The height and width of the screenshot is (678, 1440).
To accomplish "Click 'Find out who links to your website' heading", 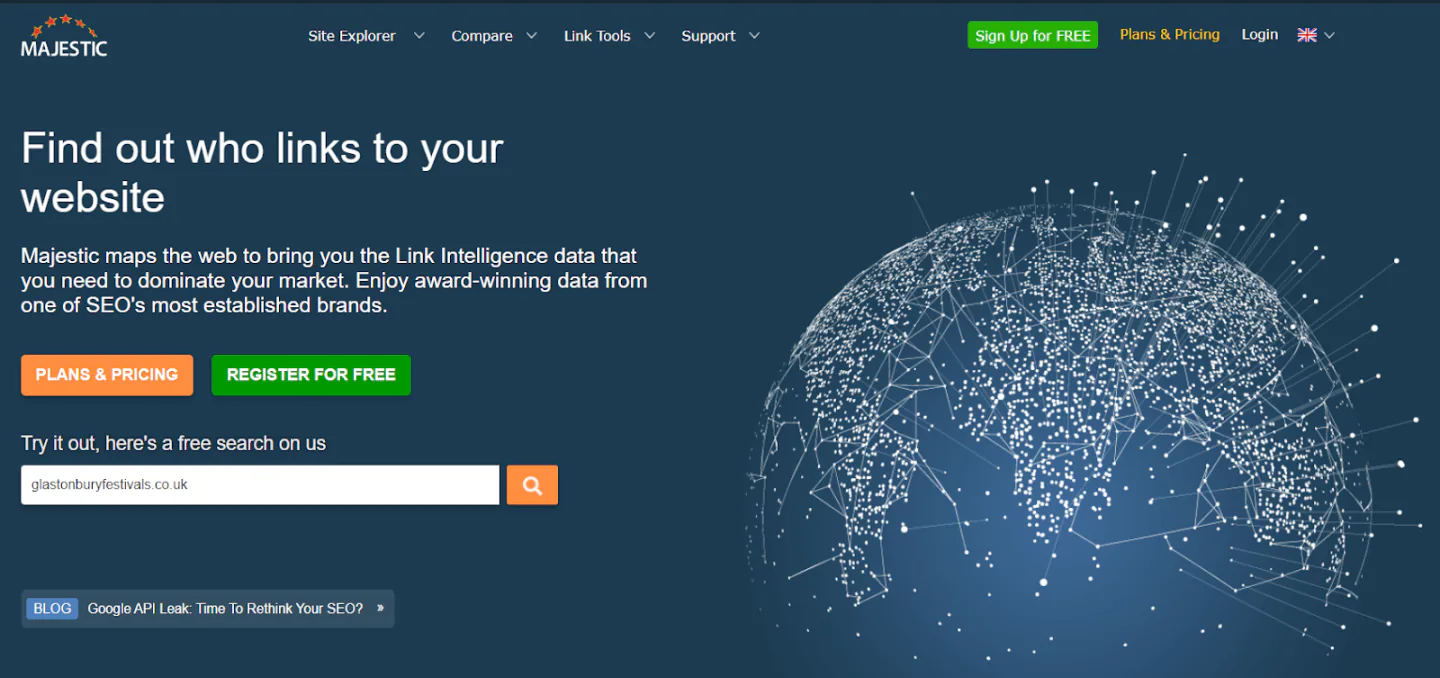I will point(262,173).
